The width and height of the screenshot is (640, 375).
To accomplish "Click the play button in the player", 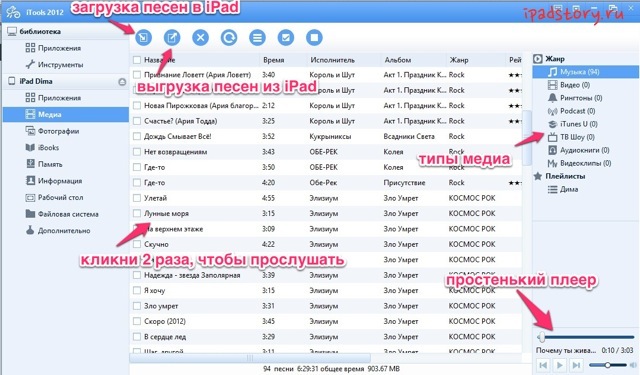I will pyautogui.click(x=560, y=365).
